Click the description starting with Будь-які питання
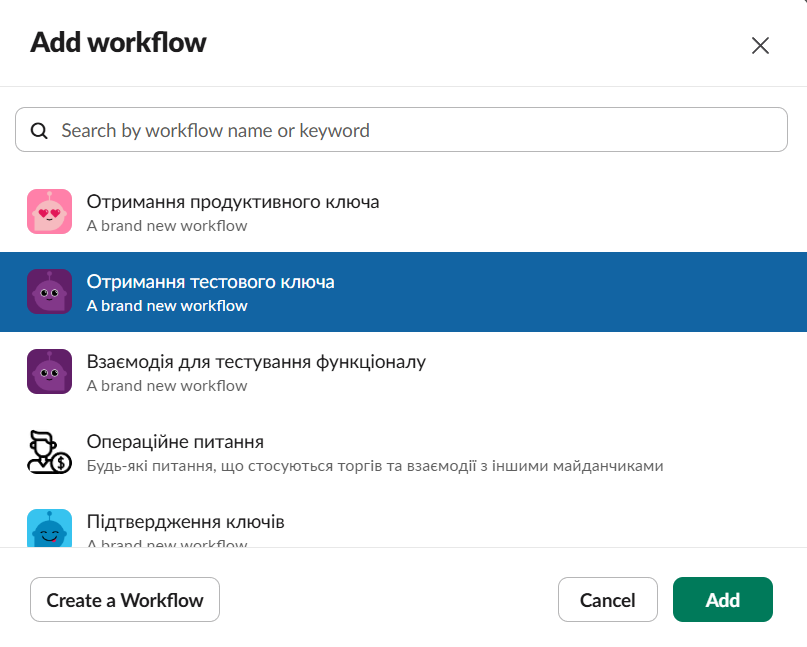807x647 pixels. tap(375, 466)
